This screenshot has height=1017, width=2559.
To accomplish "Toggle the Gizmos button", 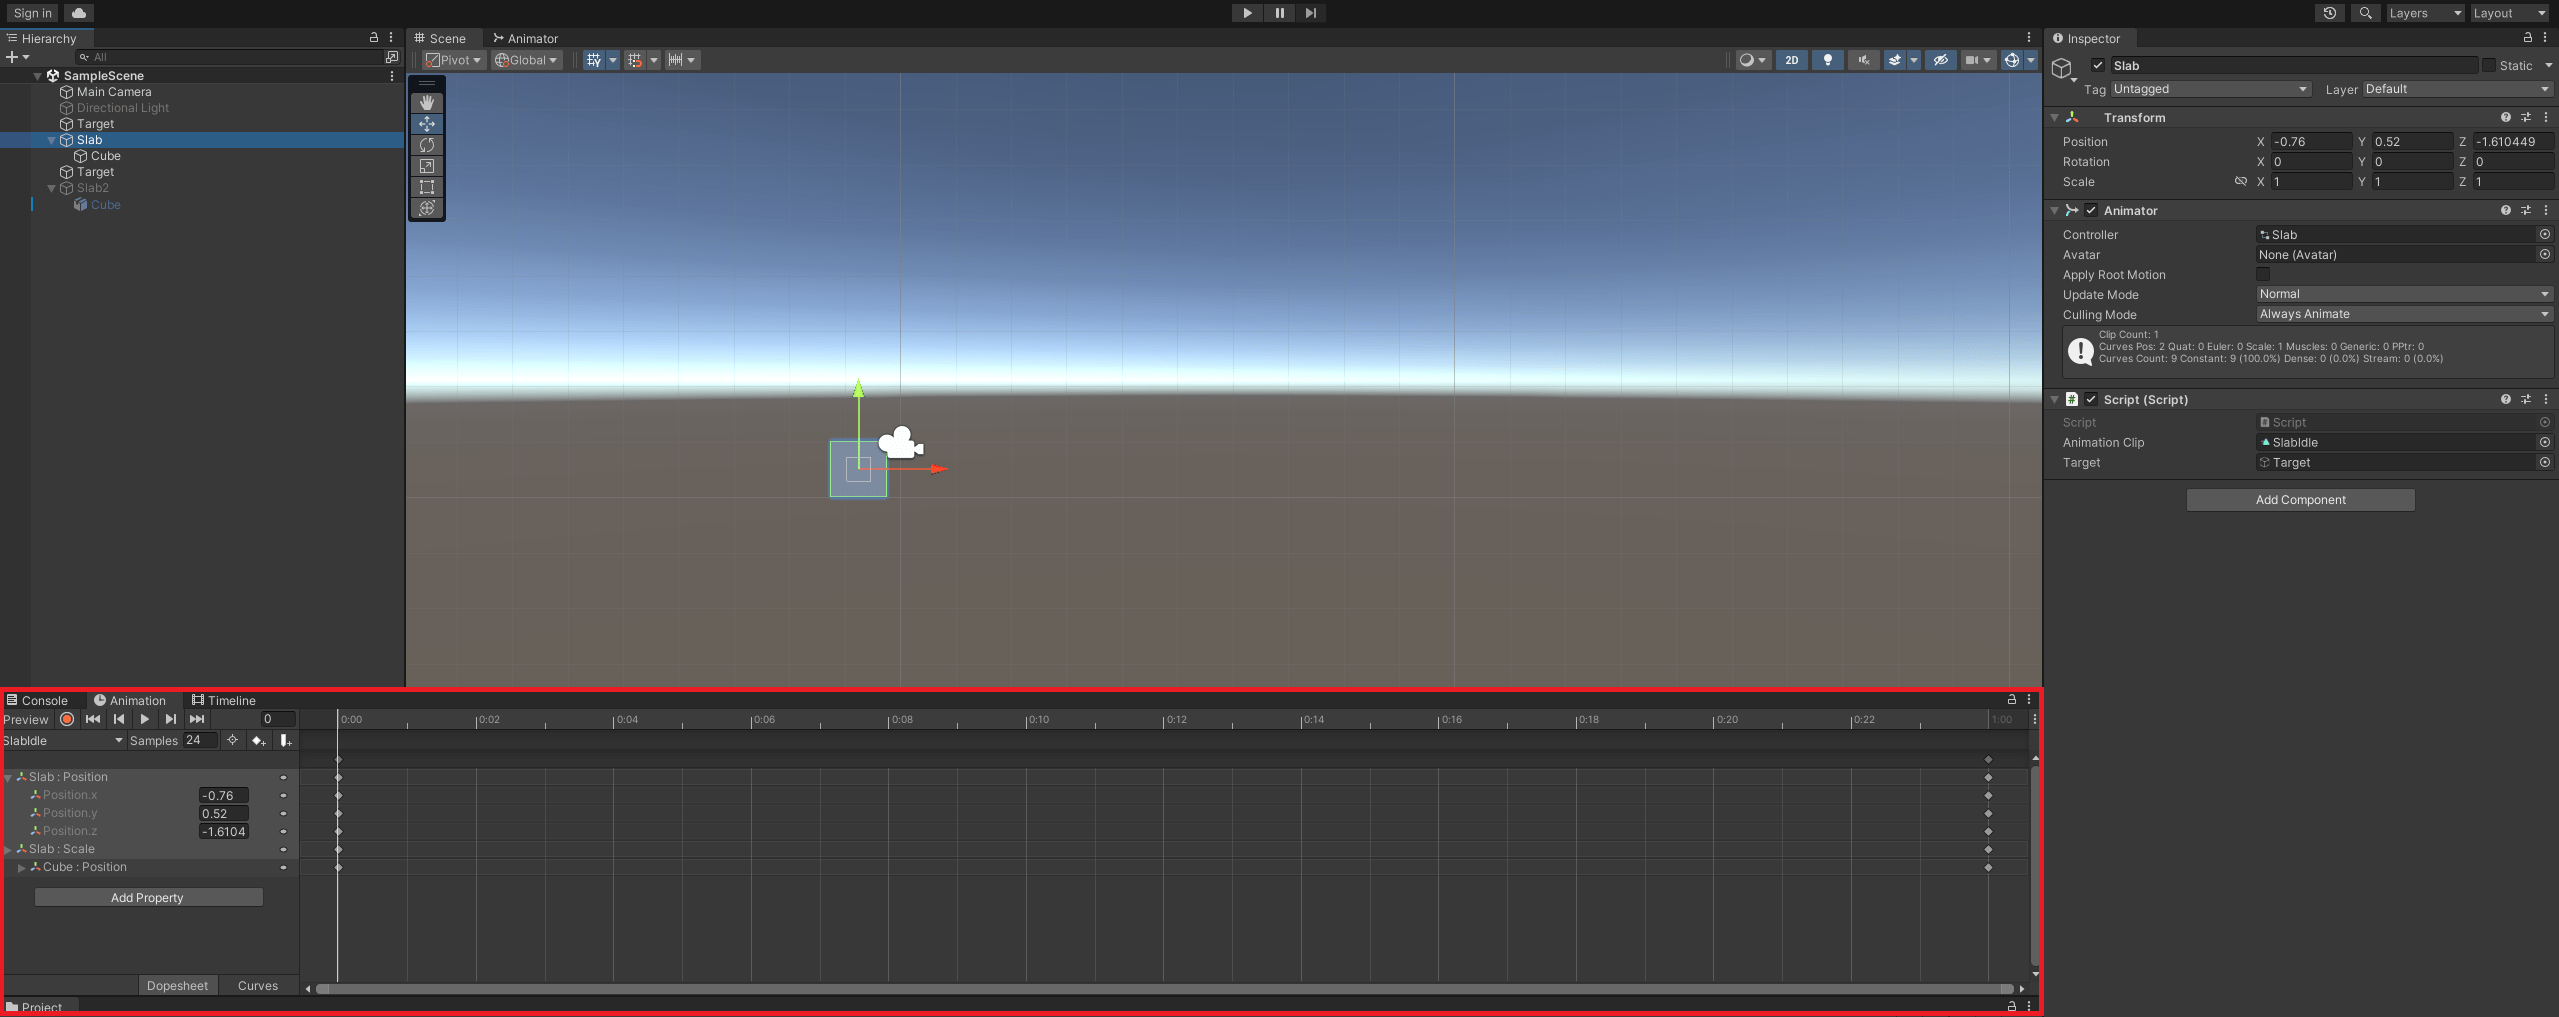I will click(x=2012, y=60).
